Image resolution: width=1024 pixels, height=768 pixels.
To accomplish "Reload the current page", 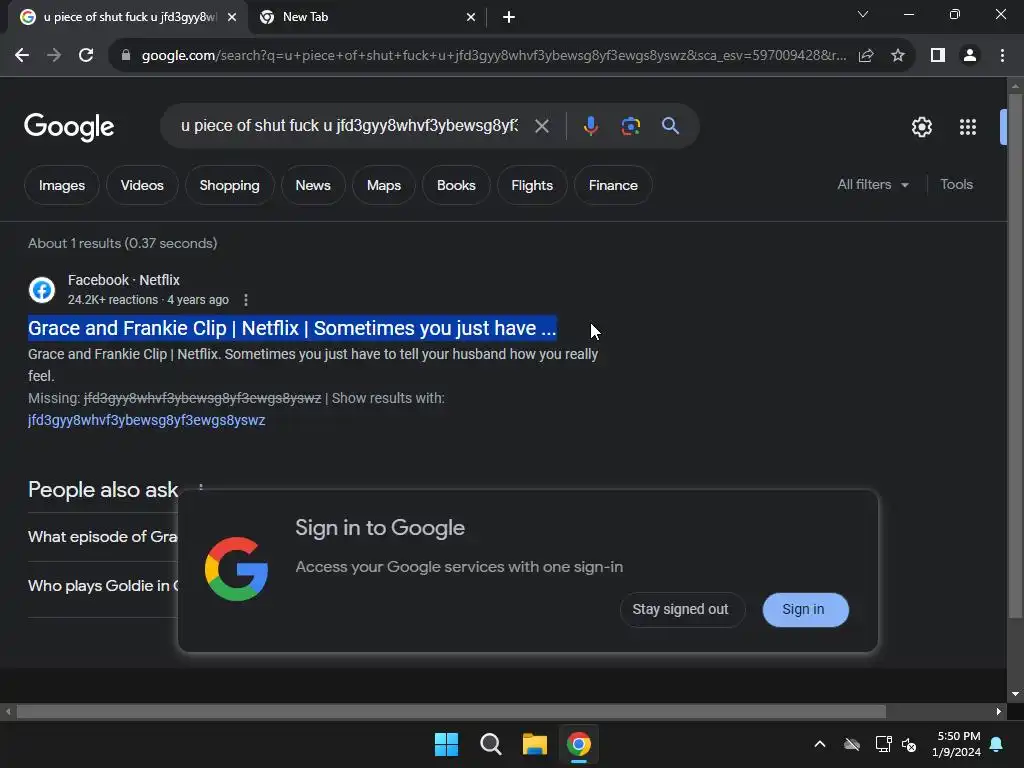I will click(86, 56).
